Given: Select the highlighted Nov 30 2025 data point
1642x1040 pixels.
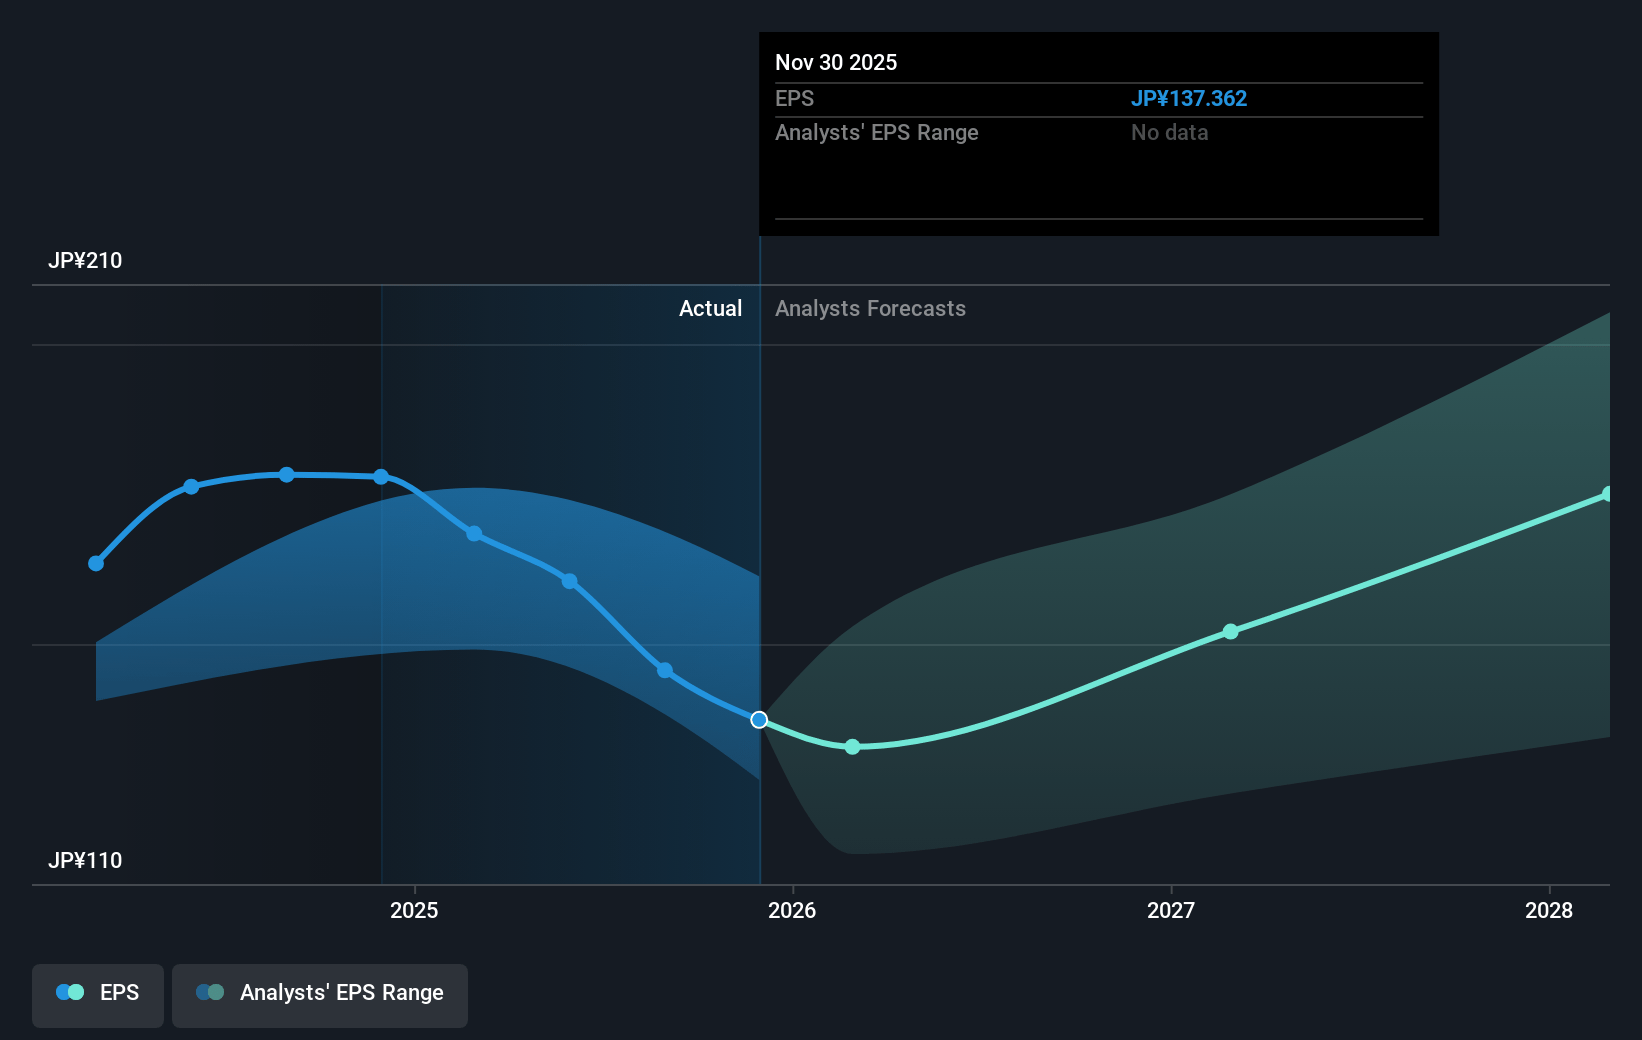Looking at the screenshot, I should tap(759, 720).
